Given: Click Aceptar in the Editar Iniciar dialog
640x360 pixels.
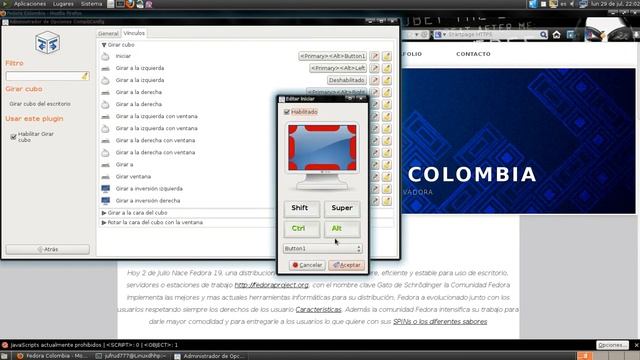Looking at the screenshot, I should click(x=347, y=265).
